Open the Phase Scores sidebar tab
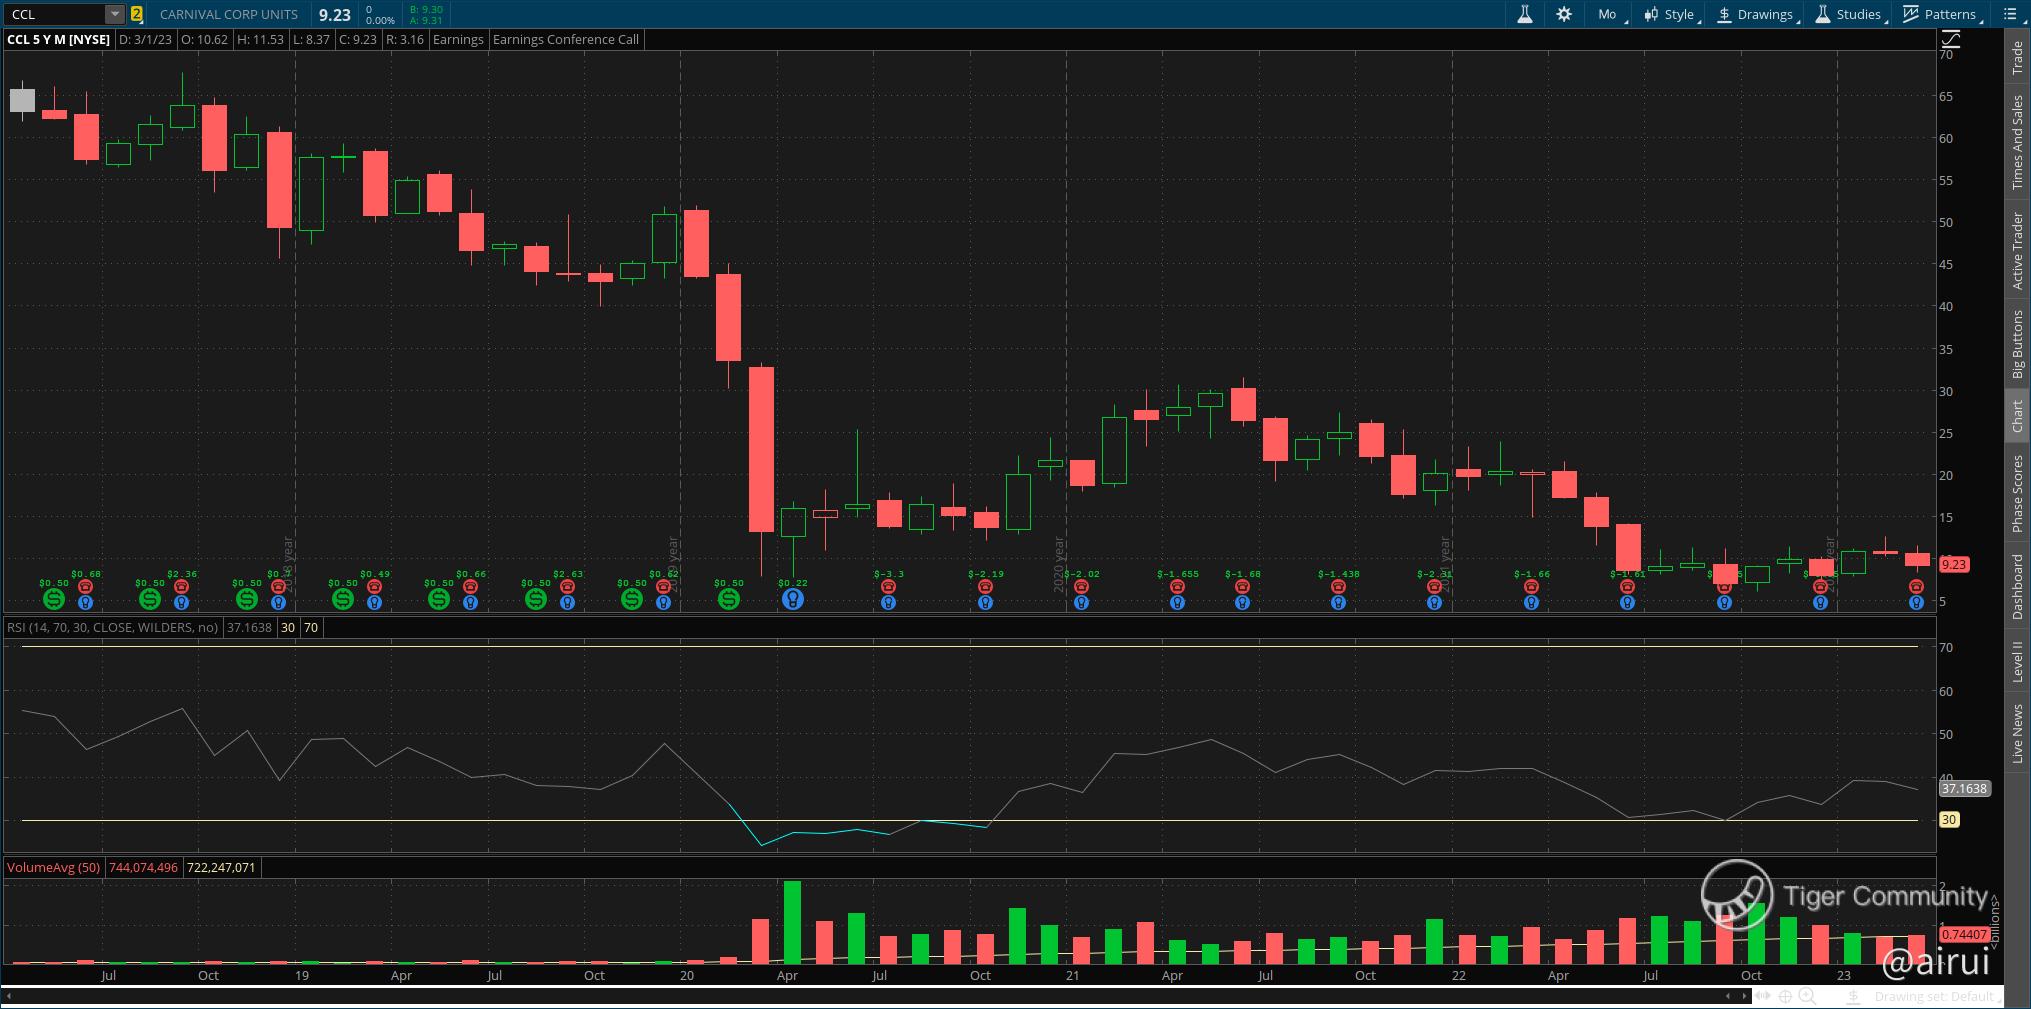Image resolution: width=2031 pixels, height=1009 pixels. (x=2017, y=493)
